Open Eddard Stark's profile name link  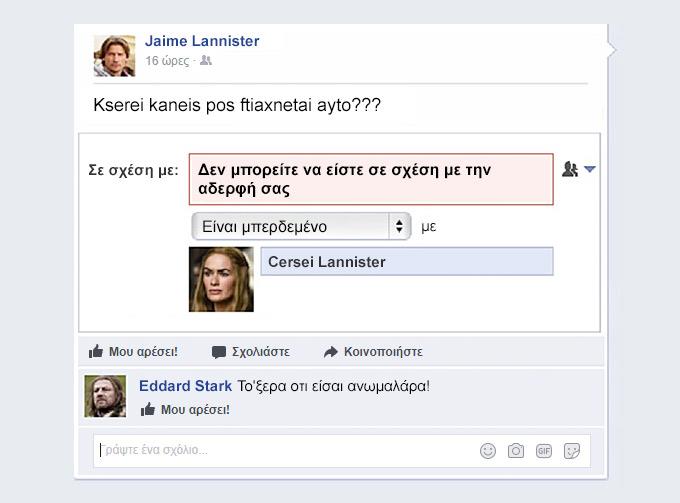(x=185, y=386)
